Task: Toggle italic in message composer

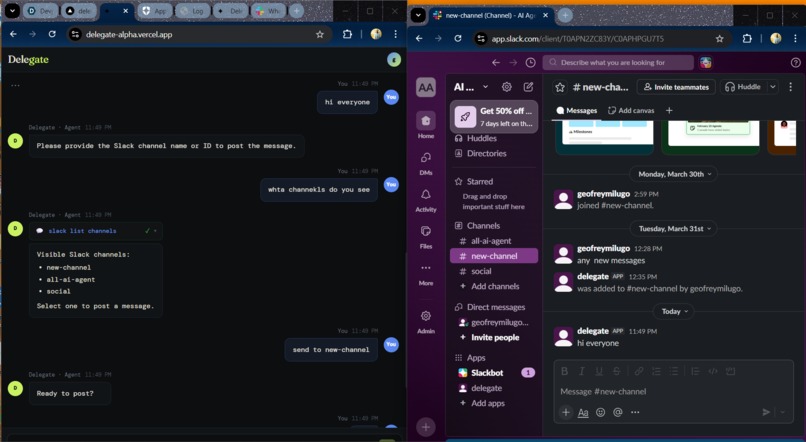Action: 581,371
